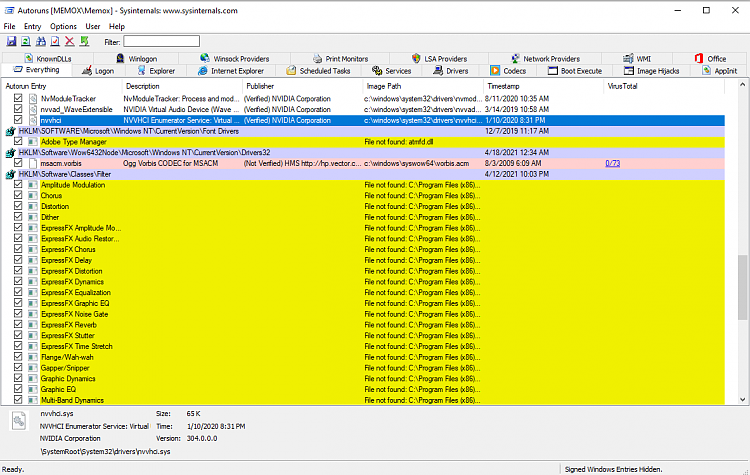This screenshot has height=475, width=750.
Task: Sort by Description column header
Action: coord(182,86)
